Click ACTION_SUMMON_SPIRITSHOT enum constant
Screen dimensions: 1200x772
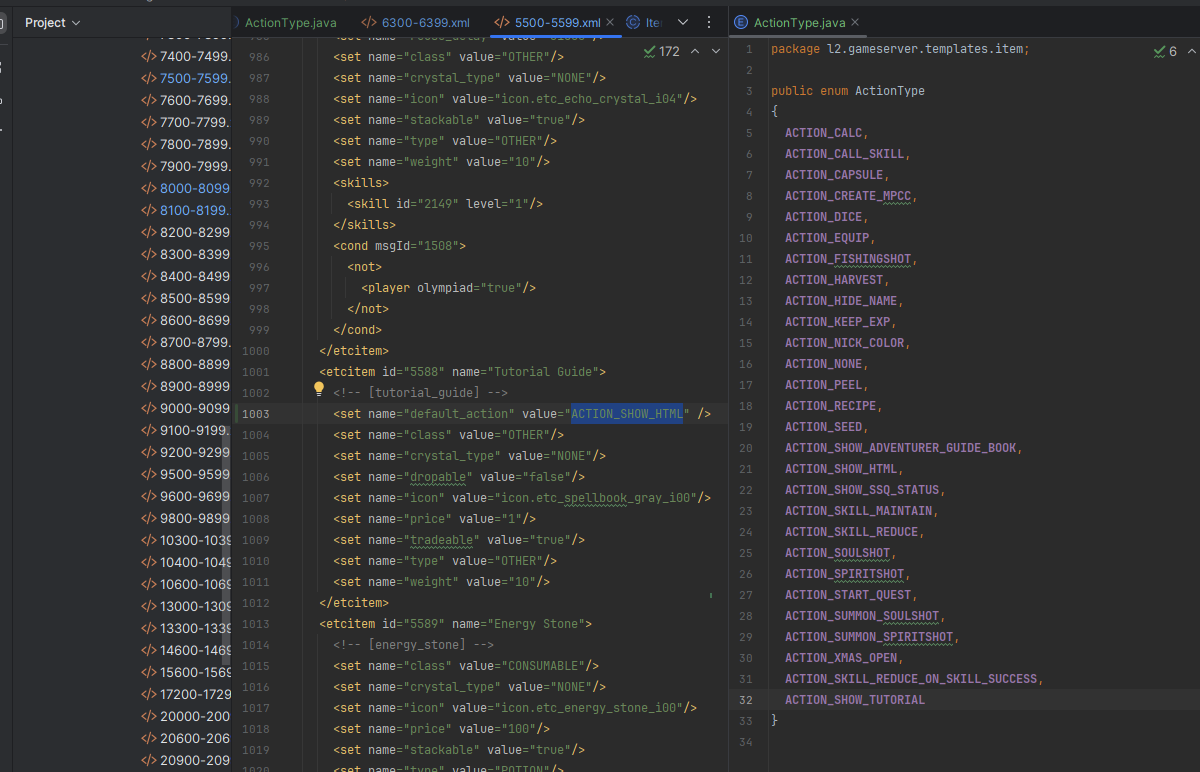pos(871,636)
